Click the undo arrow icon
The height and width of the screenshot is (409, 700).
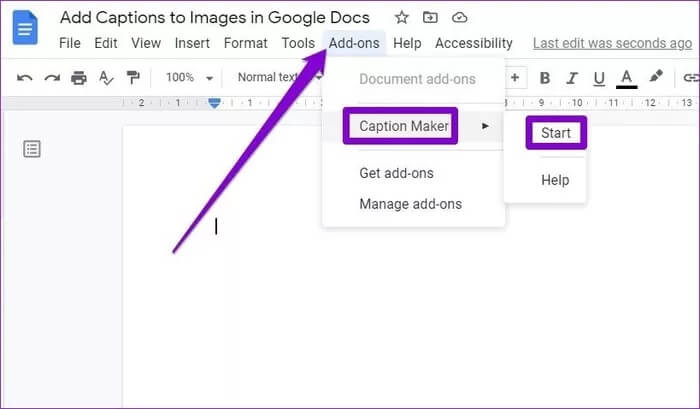coord(25,78)
